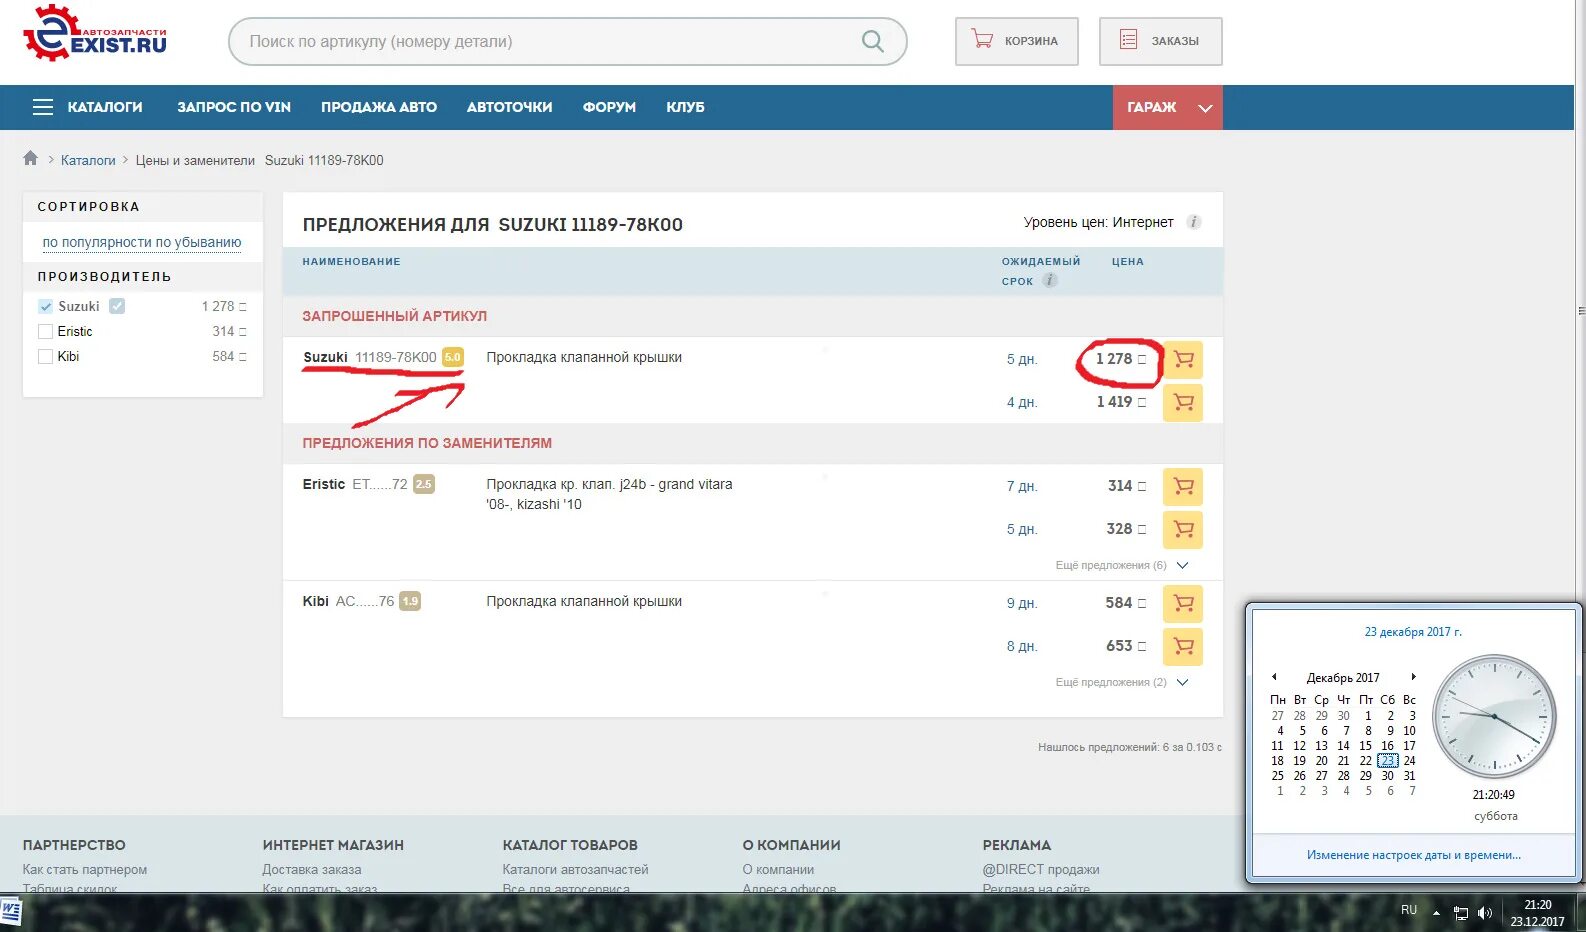The width and height of the screenshot is (1586, 932).
Task: Add Suzuki 1 278 offer to cart
Action: point(1183,359)
